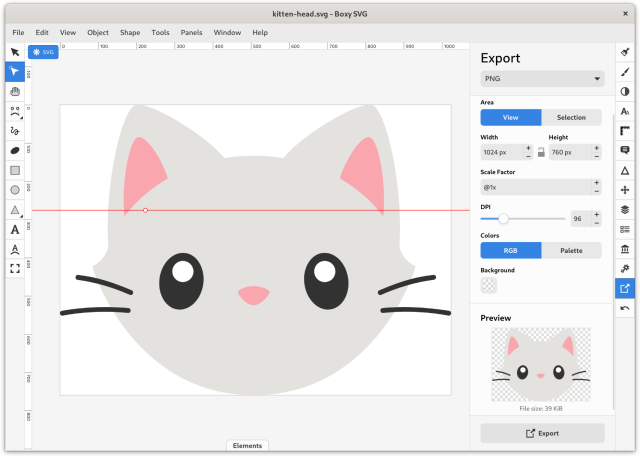Open the Library panel icon
Image resolution: width=640 pixels, height=456 pixels.
pyautogui.click(x=625, y=249)
